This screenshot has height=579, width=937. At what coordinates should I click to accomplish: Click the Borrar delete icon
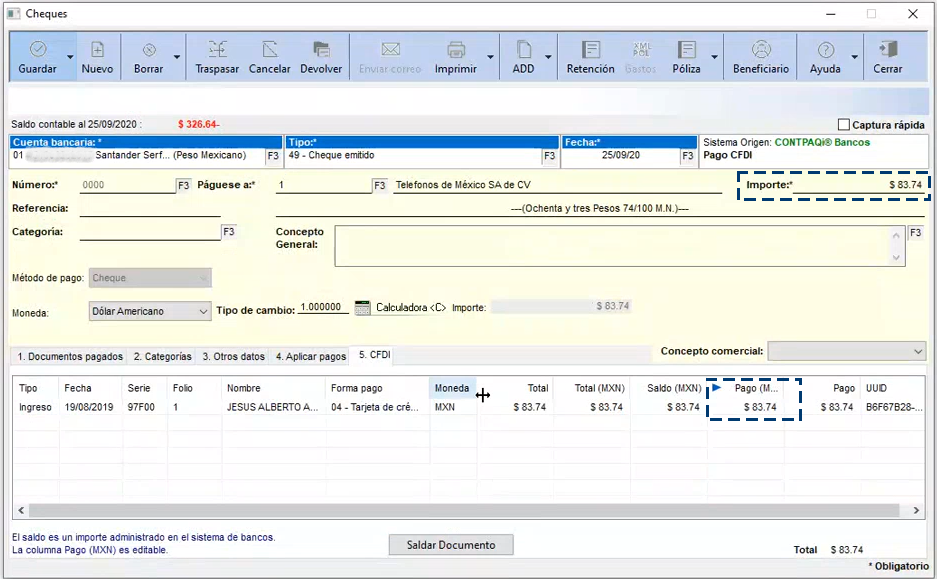pyautogui.click(x=148, y=50)
